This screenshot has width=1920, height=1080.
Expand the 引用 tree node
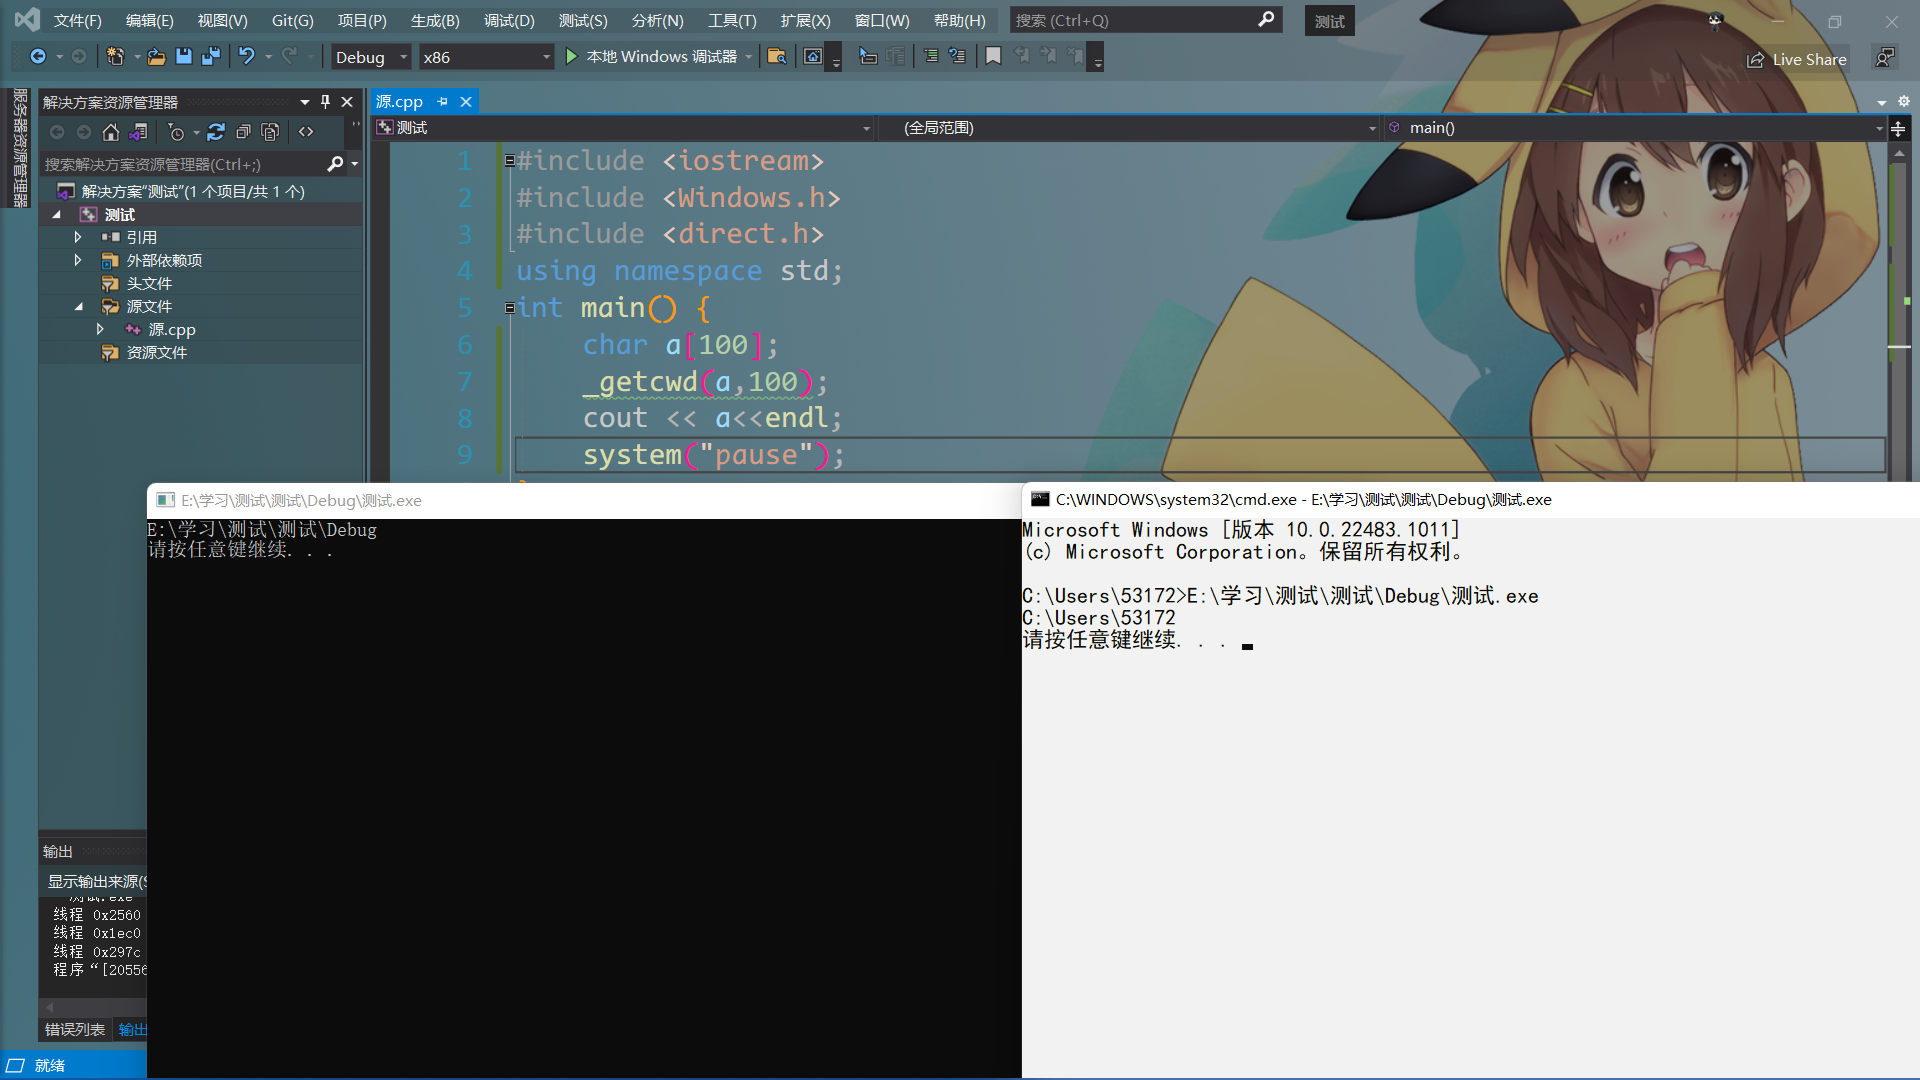click(x=78, y=237)
